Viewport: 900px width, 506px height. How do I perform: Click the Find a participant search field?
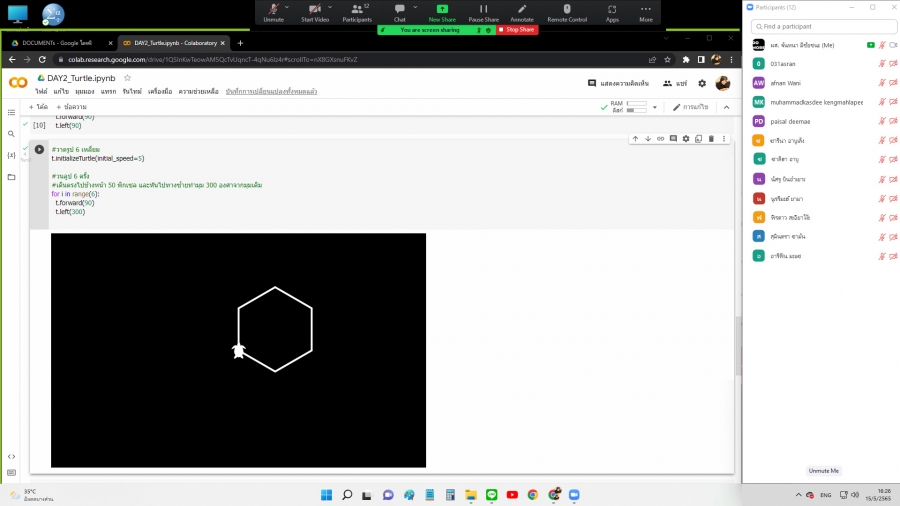(820, 26)
